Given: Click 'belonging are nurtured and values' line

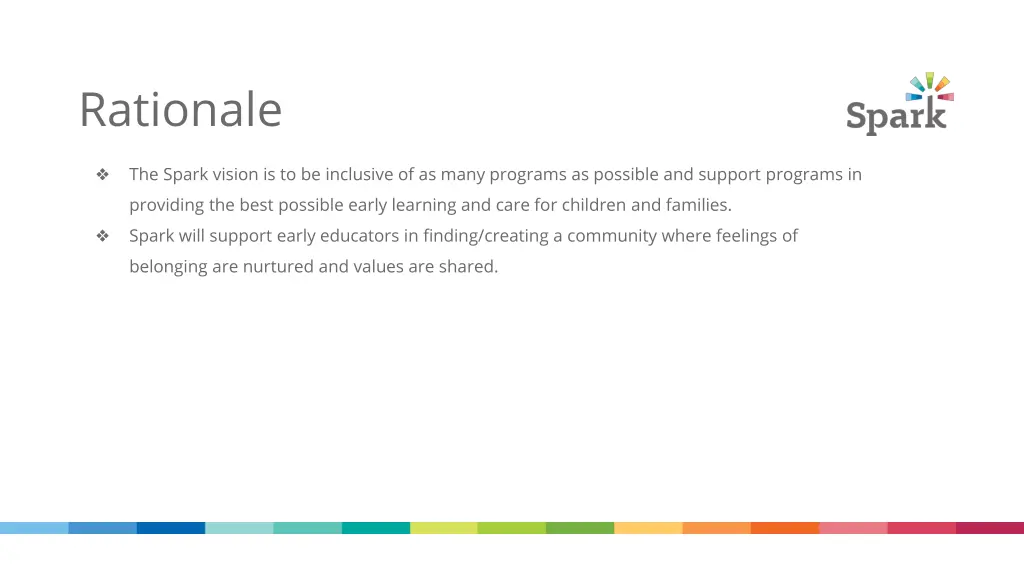Looking at the screenshot, I should pyautogui.click(x=313, y=266).
